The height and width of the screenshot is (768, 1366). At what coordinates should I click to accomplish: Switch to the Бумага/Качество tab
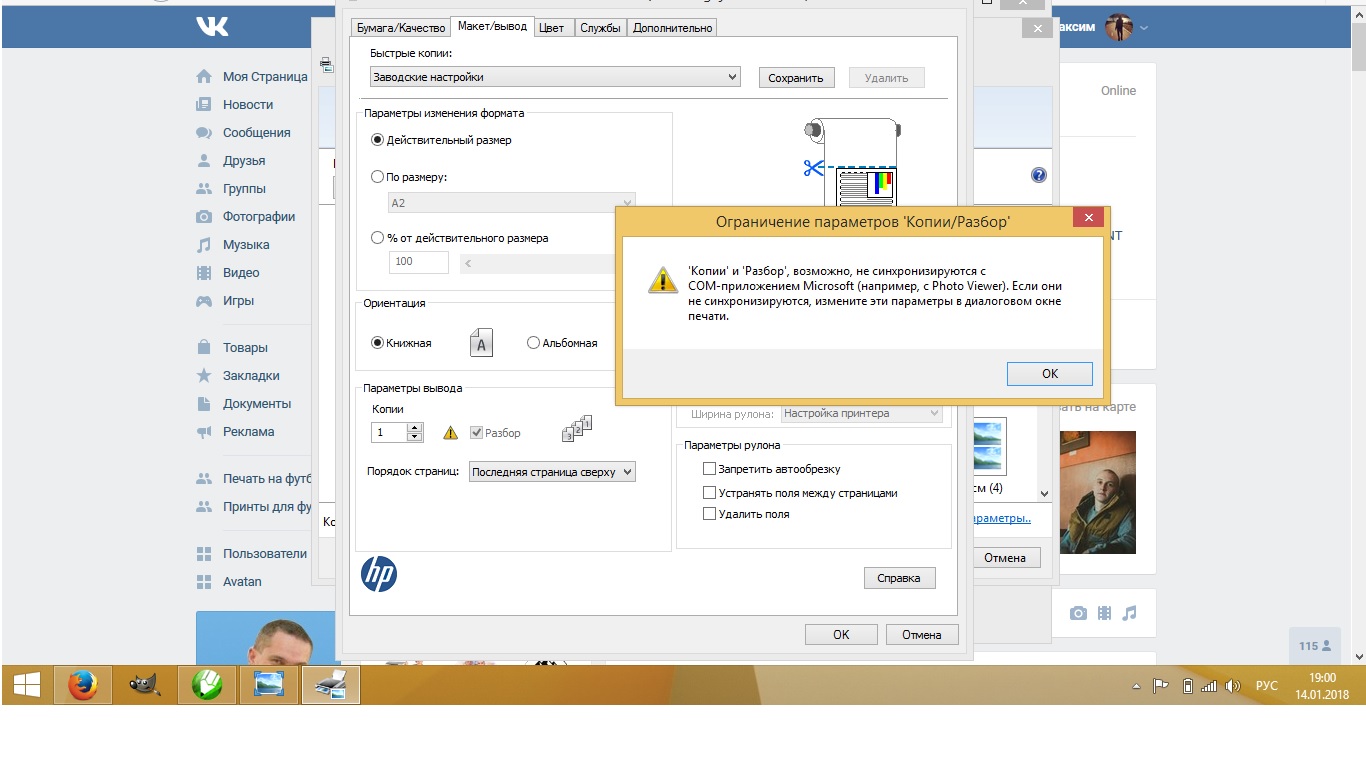(401, 28)
